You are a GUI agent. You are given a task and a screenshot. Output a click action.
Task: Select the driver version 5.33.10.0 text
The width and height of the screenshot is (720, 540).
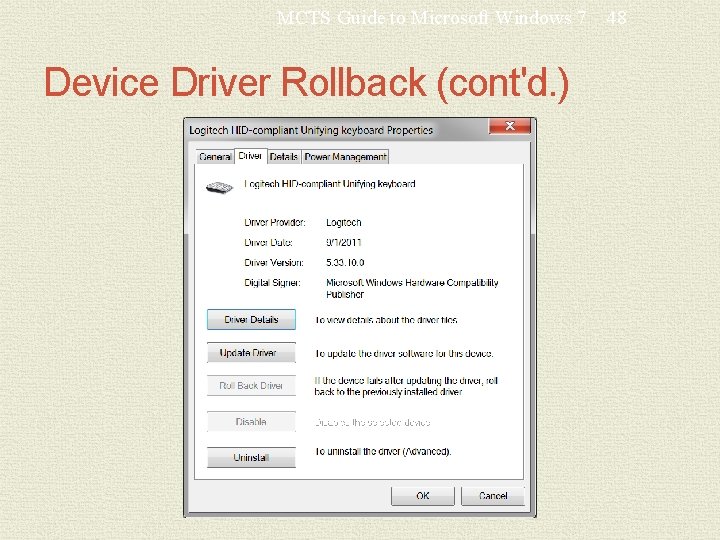(345, 263)
